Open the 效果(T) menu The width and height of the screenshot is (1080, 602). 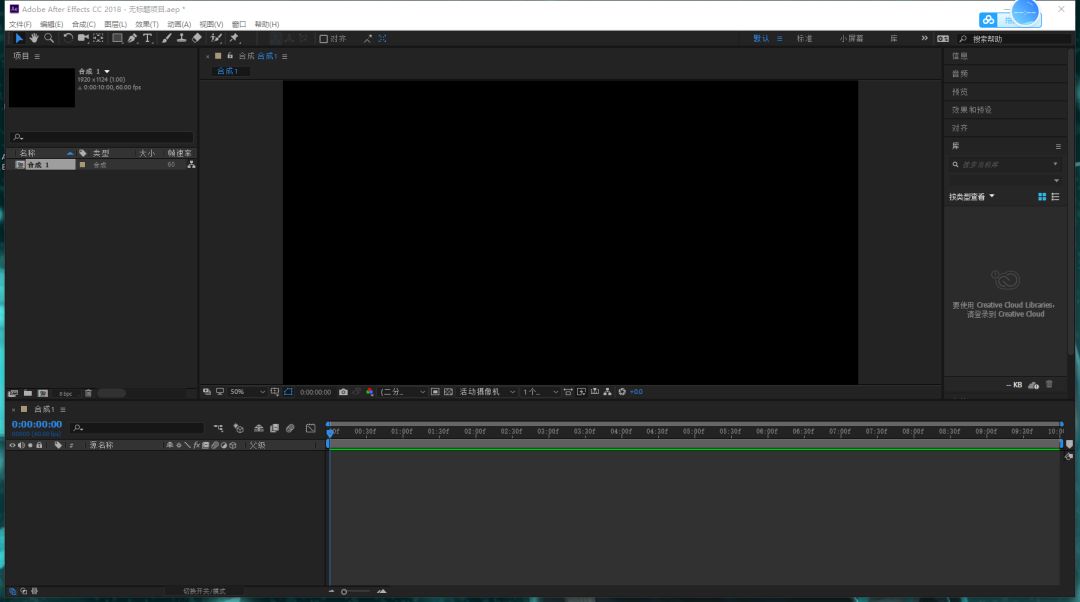[147, 24]
